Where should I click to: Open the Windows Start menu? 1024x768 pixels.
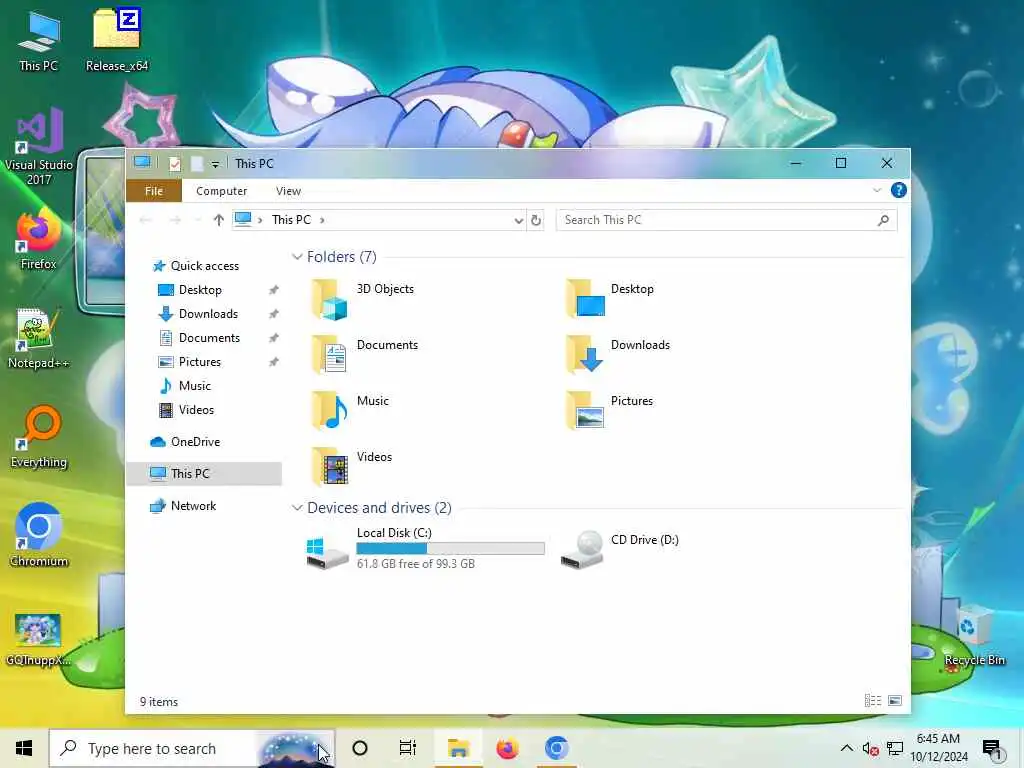tap(24, 748)
